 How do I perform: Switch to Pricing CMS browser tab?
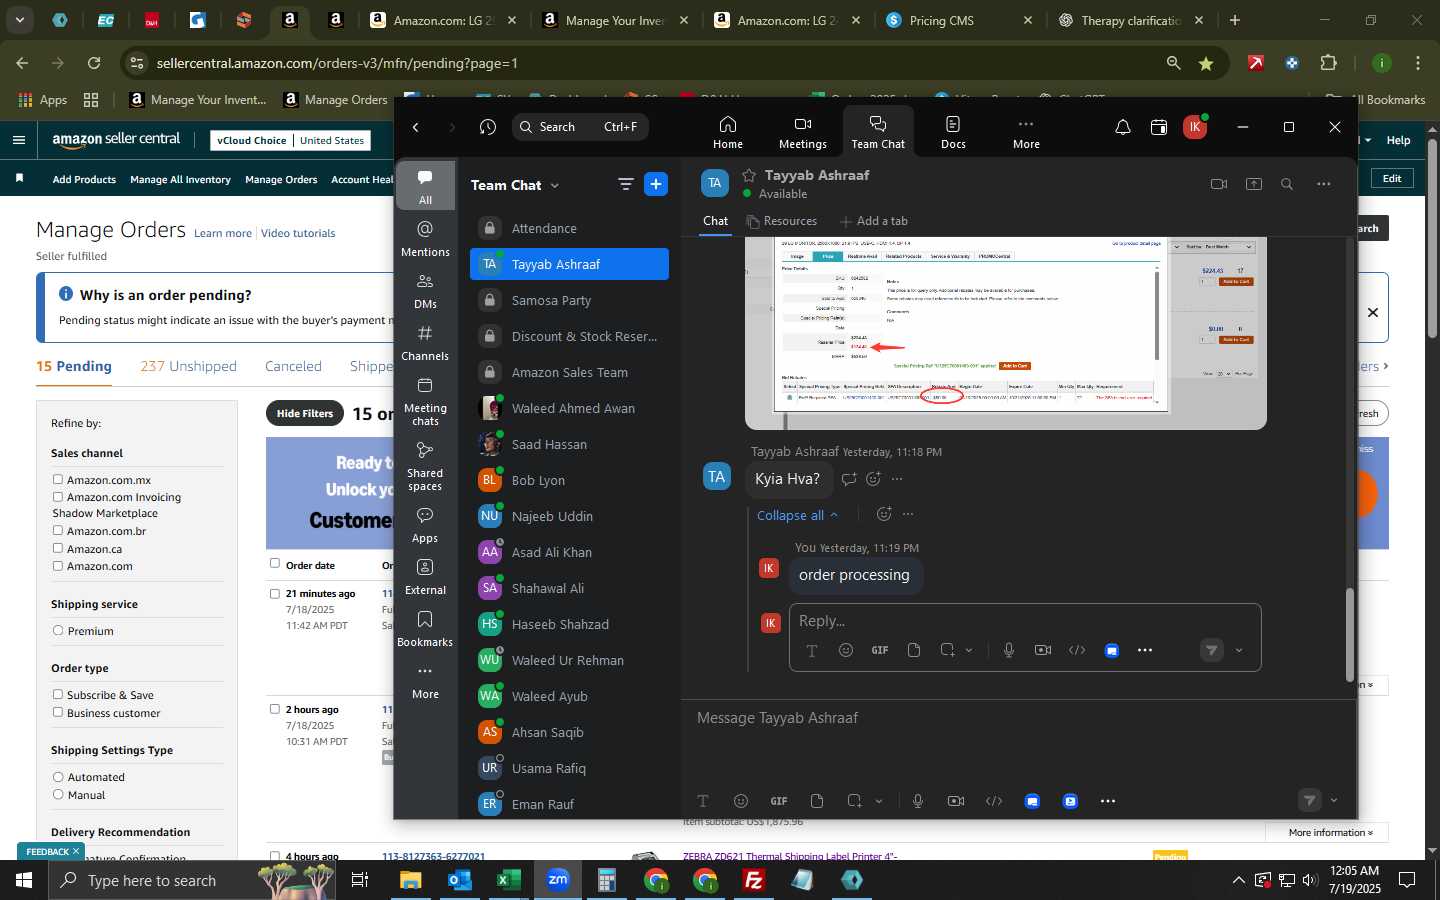(957, 20)
